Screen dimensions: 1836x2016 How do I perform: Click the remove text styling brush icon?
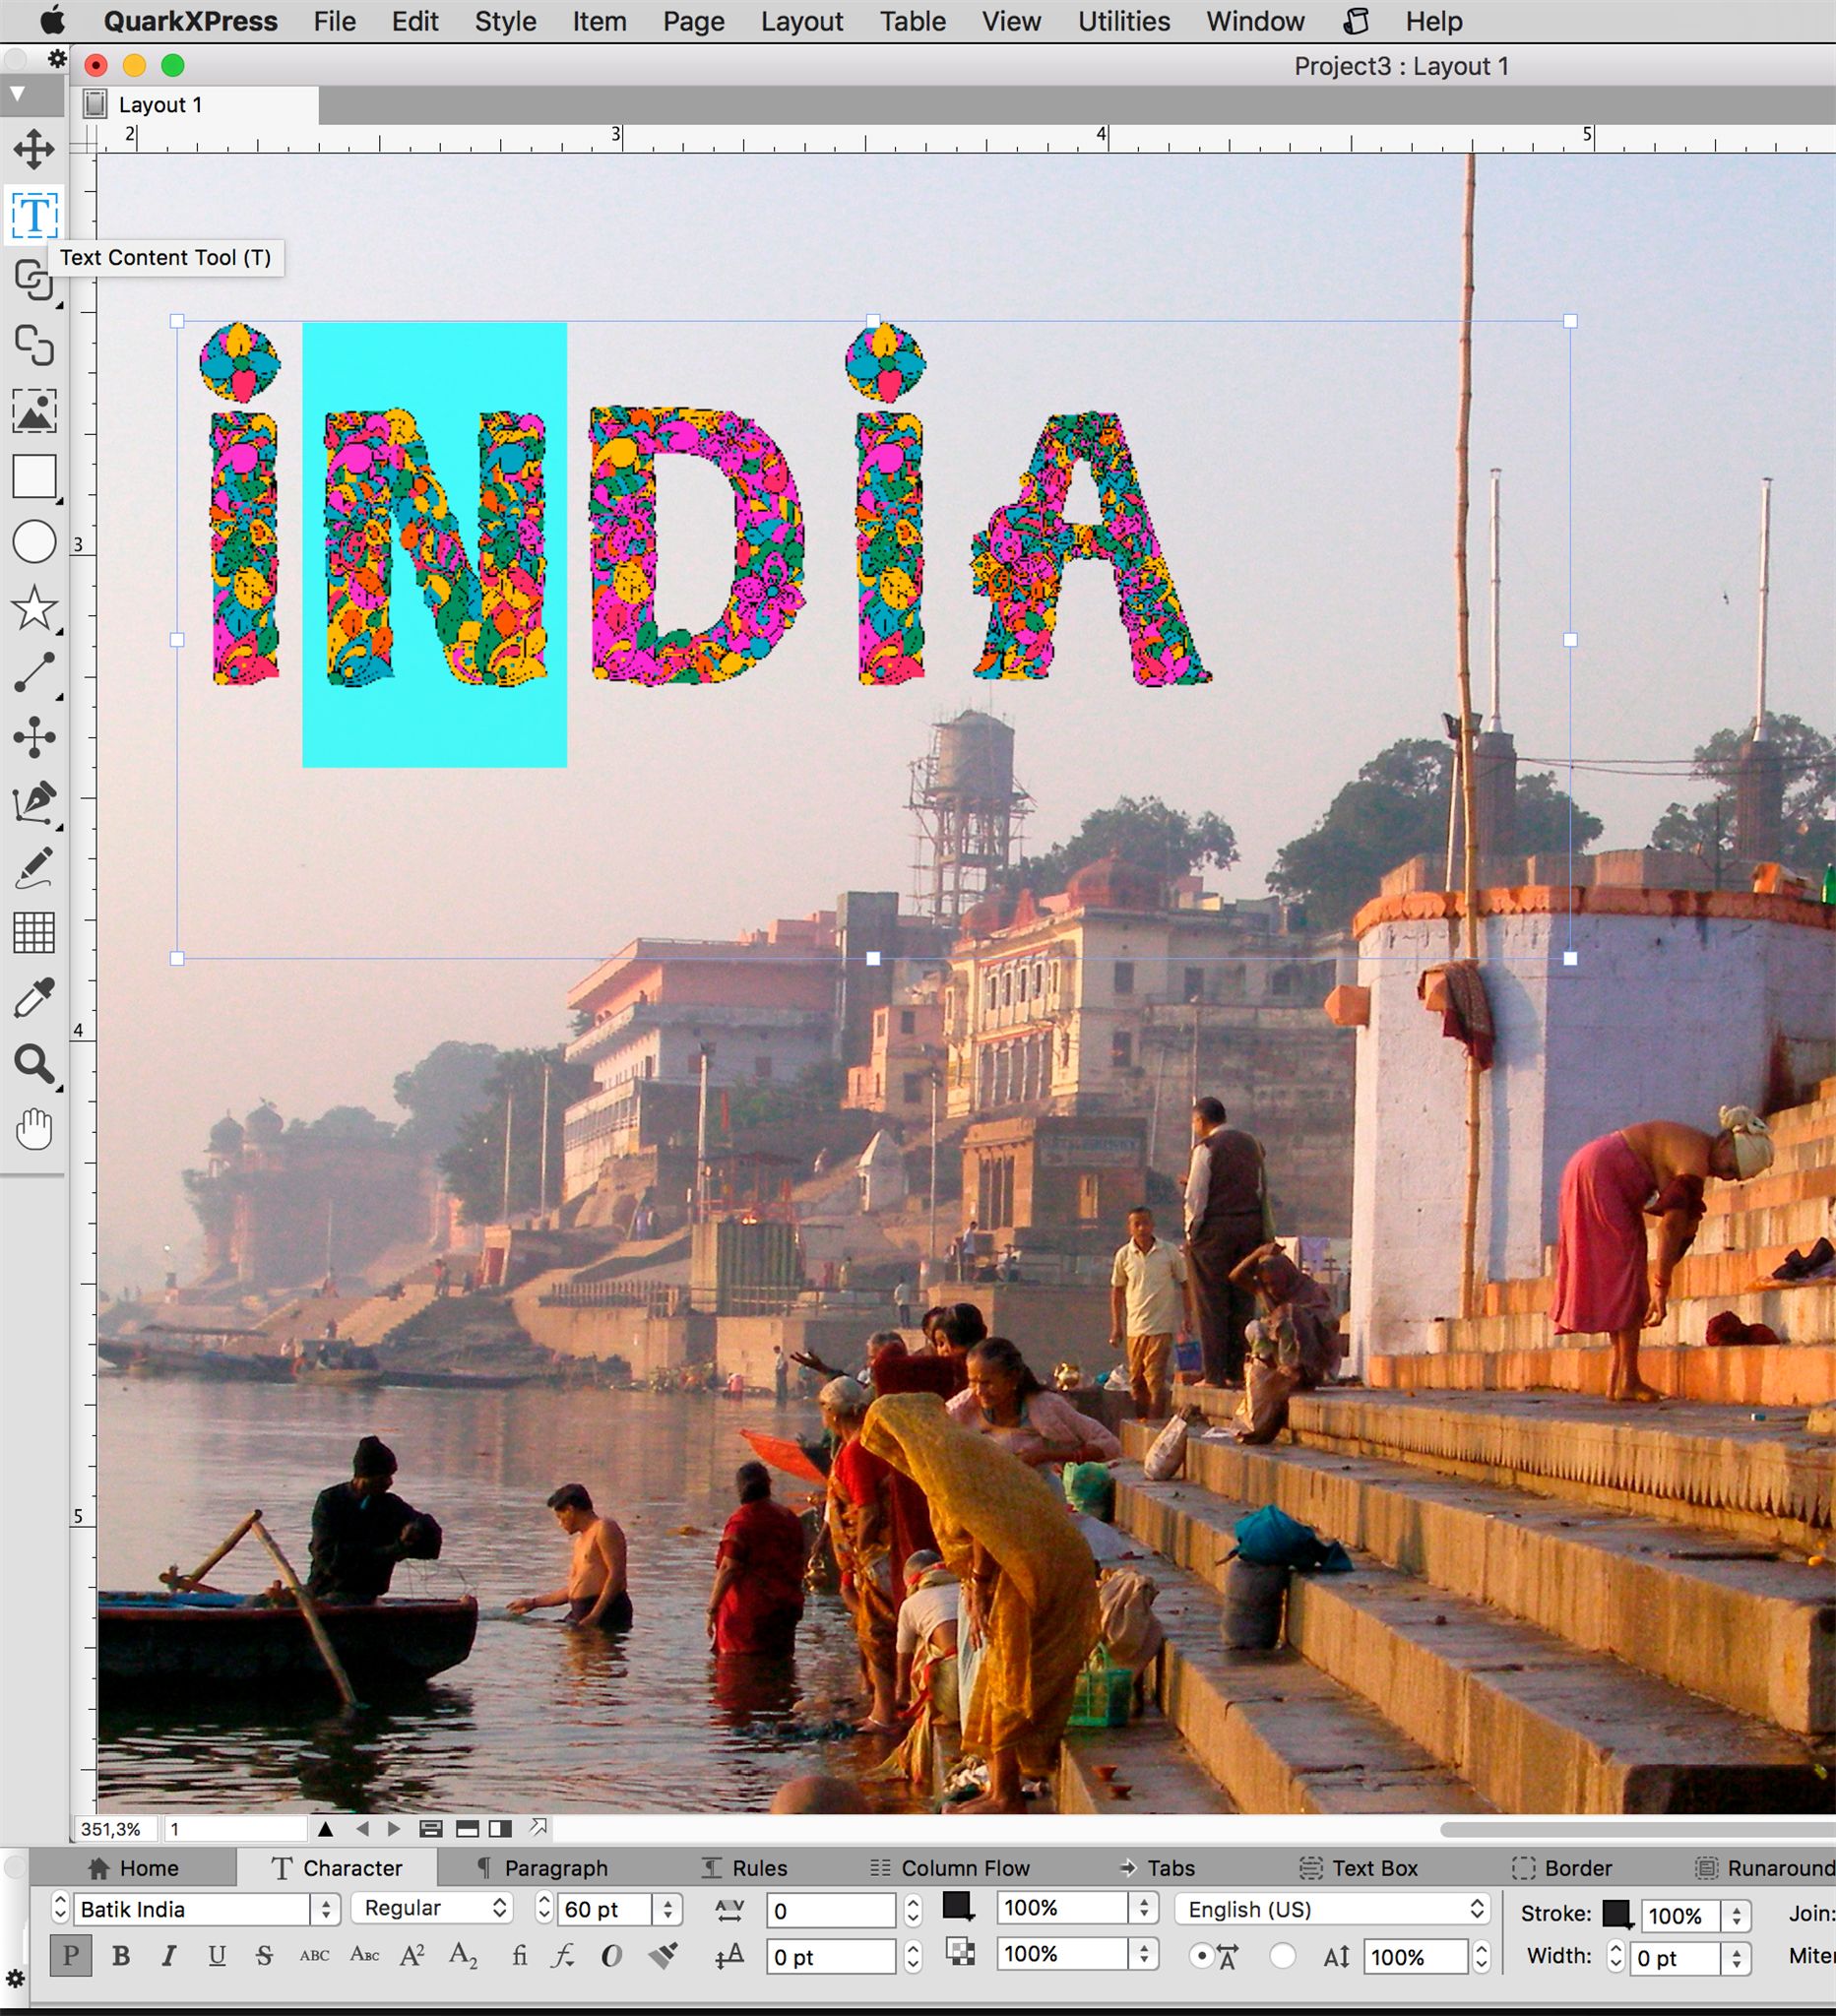pos(663,1955)
